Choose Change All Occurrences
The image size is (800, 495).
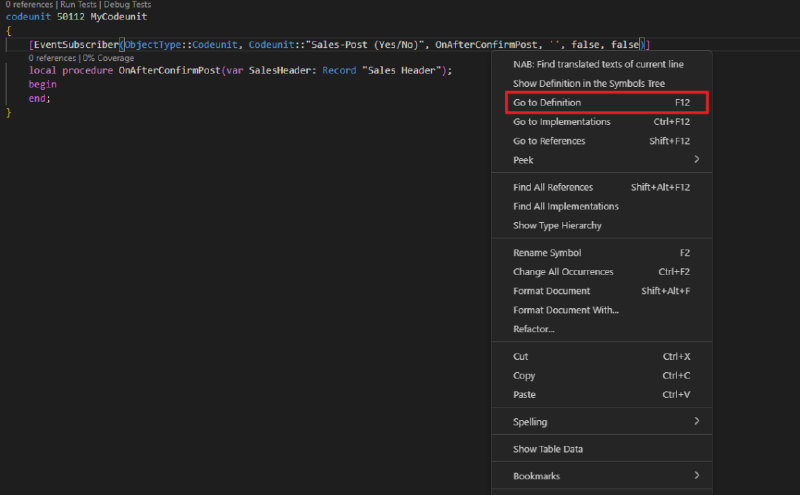(563, 272)
